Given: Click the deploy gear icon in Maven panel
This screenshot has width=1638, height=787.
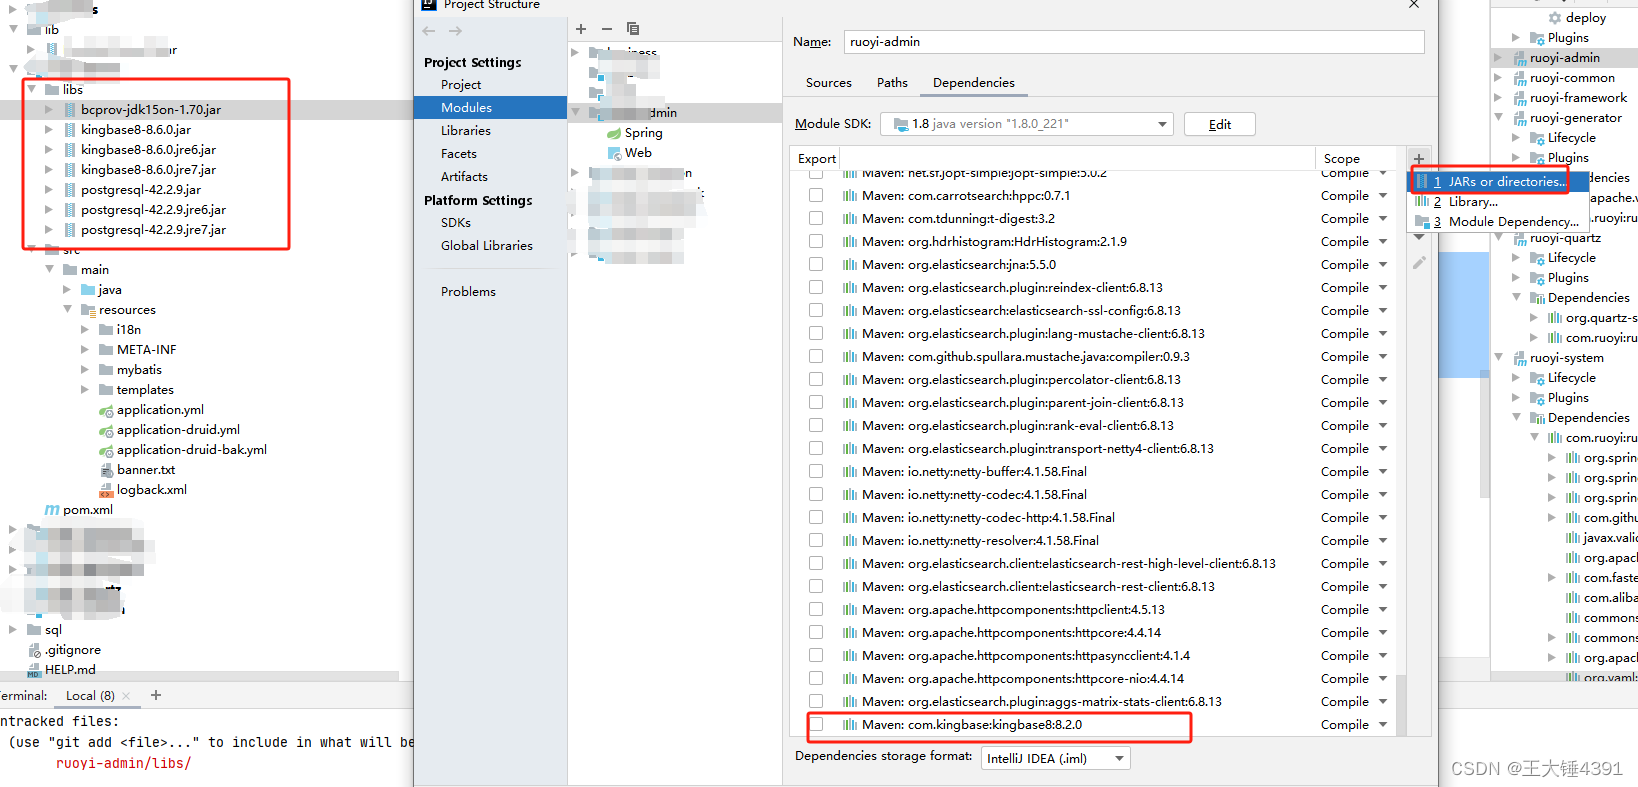Looking at the screenshot, I should tap(1555, 18).
